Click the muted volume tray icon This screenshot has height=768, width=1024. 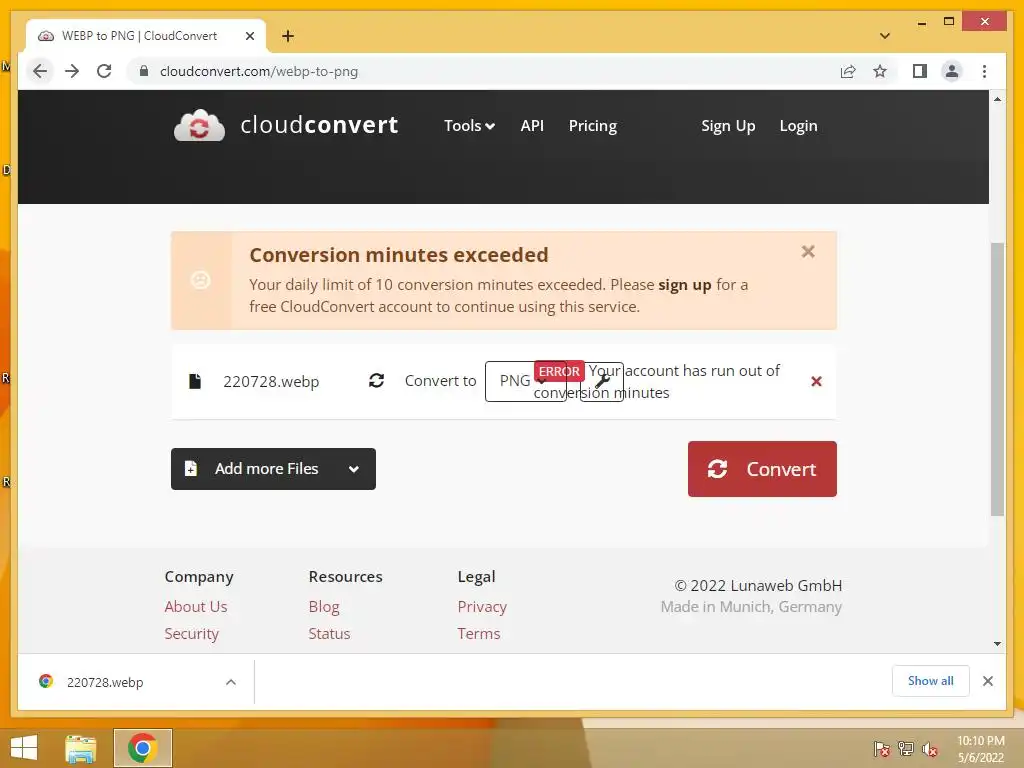pyautogui.click(x=929, y=749)
